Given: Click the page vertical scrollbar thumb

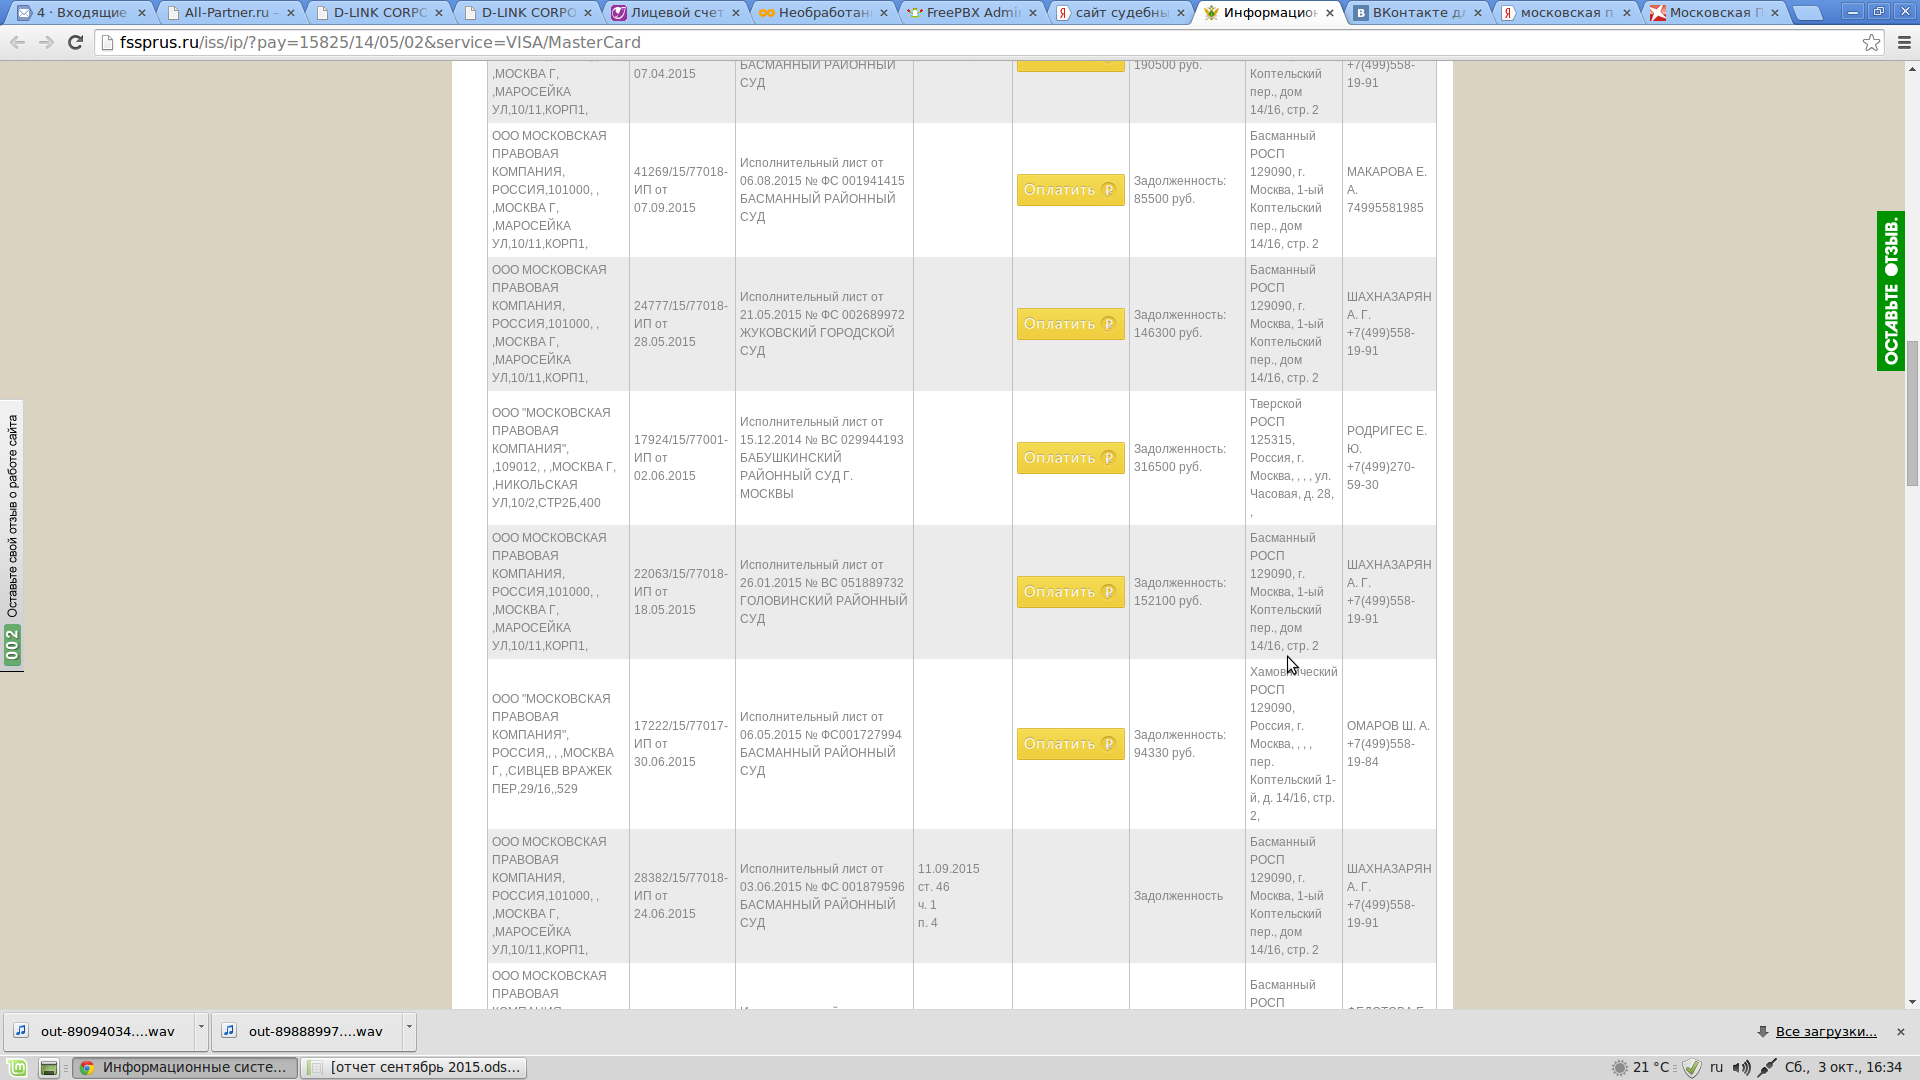Looking at the screenshot, I should coord(1912,413).
